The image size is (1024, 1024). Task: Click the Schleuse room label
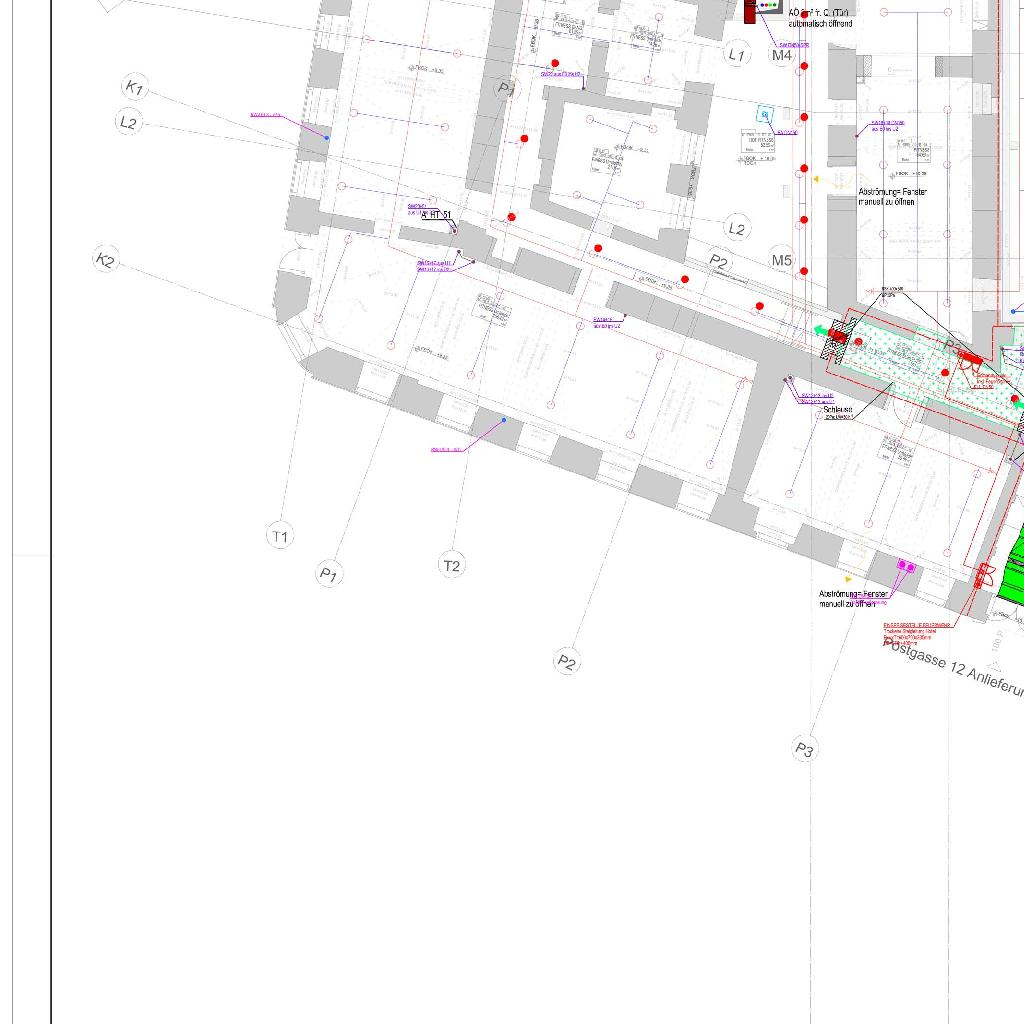838,409
